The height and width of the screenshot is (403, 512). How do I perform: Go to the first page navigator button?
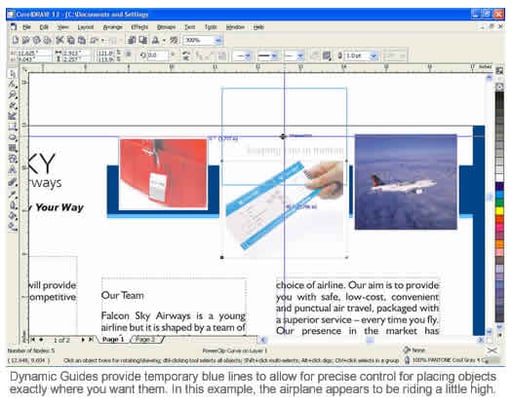33,340
